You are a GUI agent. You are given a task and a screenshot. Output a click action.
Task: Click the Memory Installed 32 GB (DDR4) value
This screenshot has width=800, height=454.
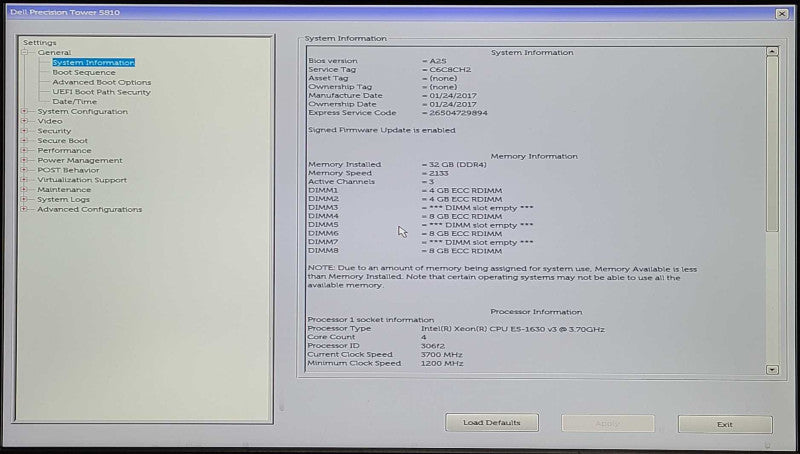coord(458,164)
